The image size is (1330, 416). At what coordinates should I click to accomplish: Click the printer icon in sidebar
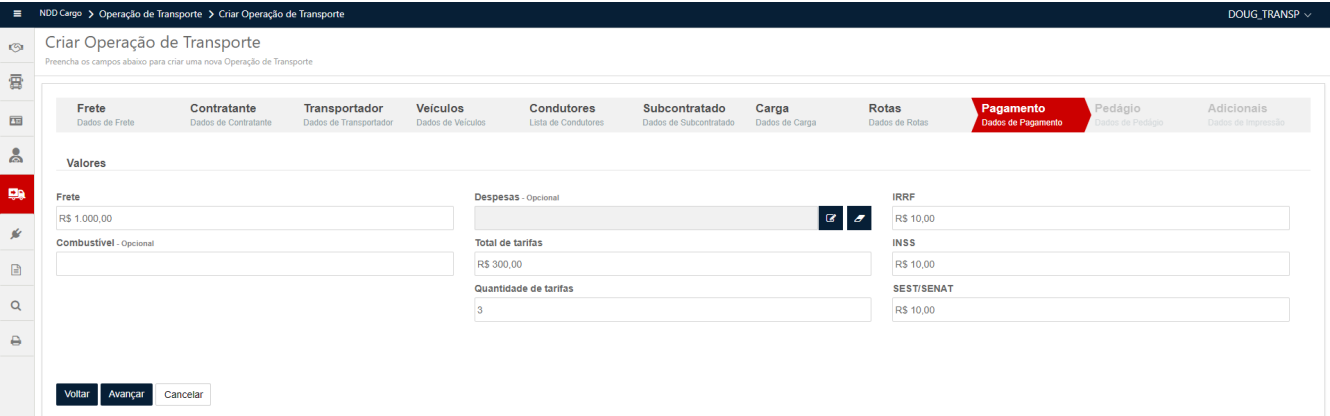tap(16, 340)
